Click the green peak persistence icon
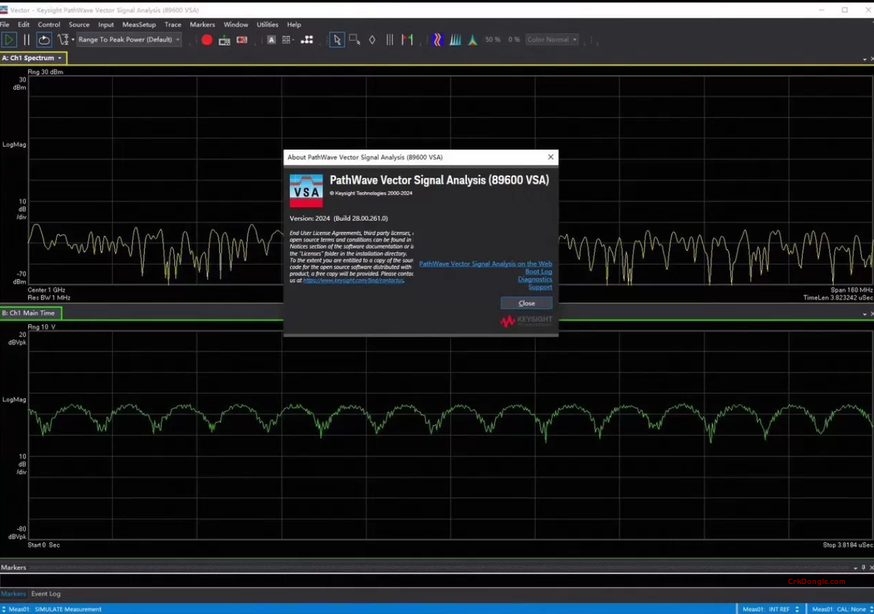The width and height of the screenshot is (874, 614). (473, 40)
